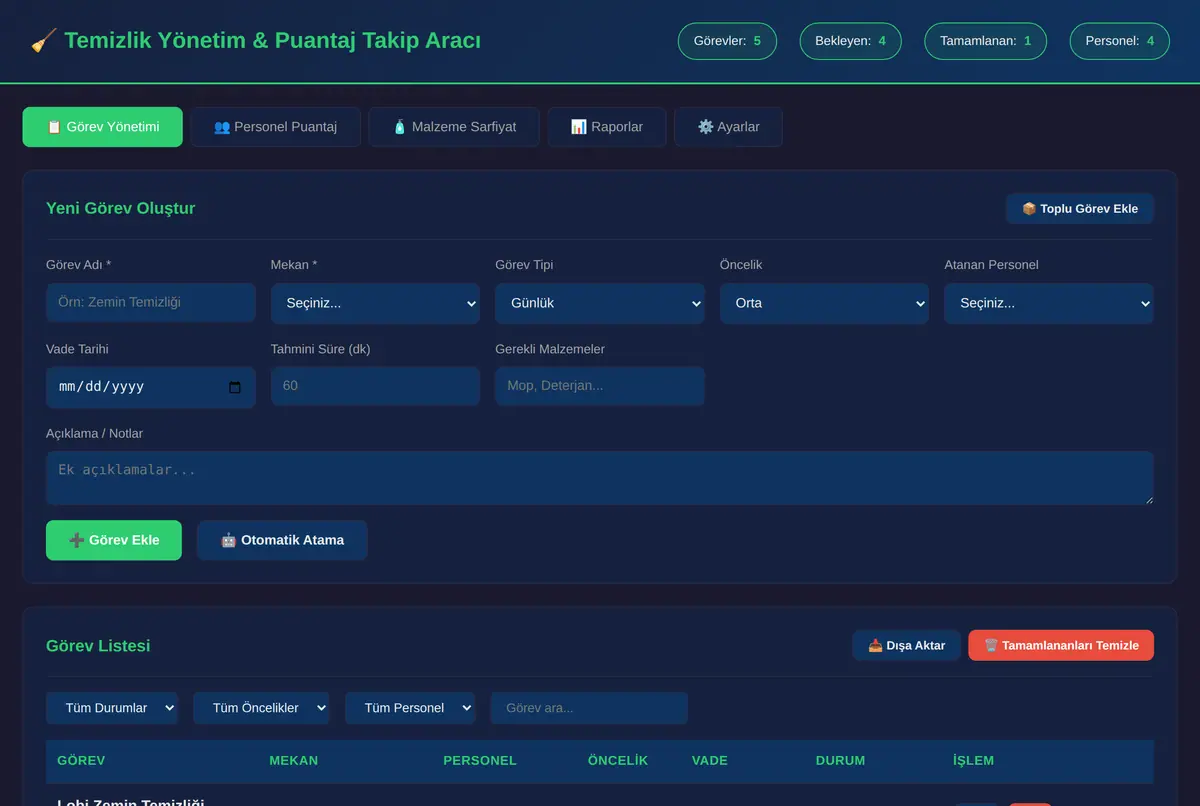The height and width of the screenshot is (806, 1200).
Task: Click the GÖREV column header
Action: (81, 760)
